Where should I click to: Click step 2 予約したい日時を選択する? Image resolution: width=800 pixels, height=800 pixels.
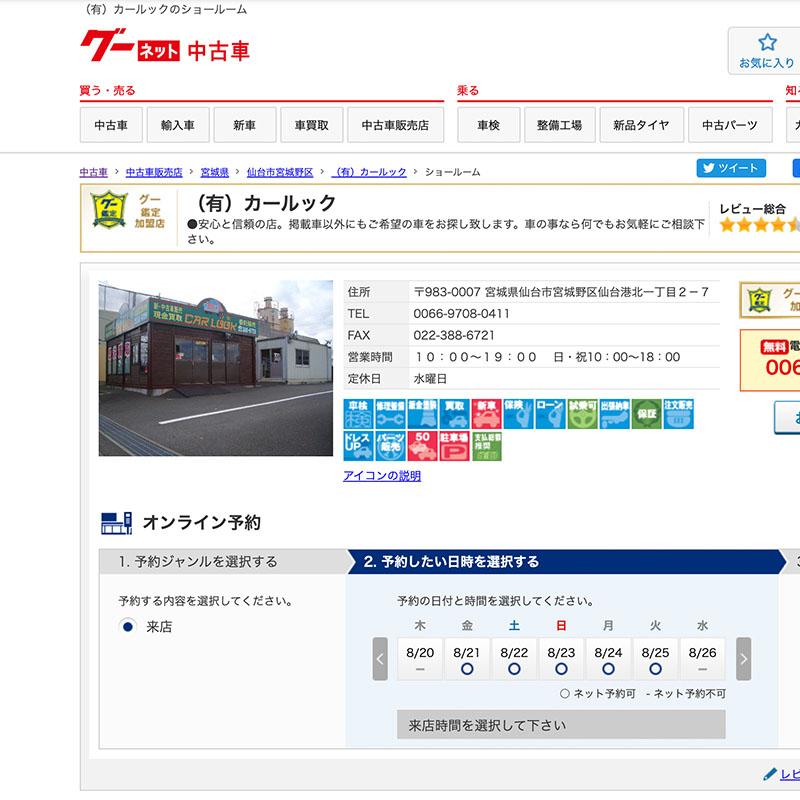click(x=566, y=561)
